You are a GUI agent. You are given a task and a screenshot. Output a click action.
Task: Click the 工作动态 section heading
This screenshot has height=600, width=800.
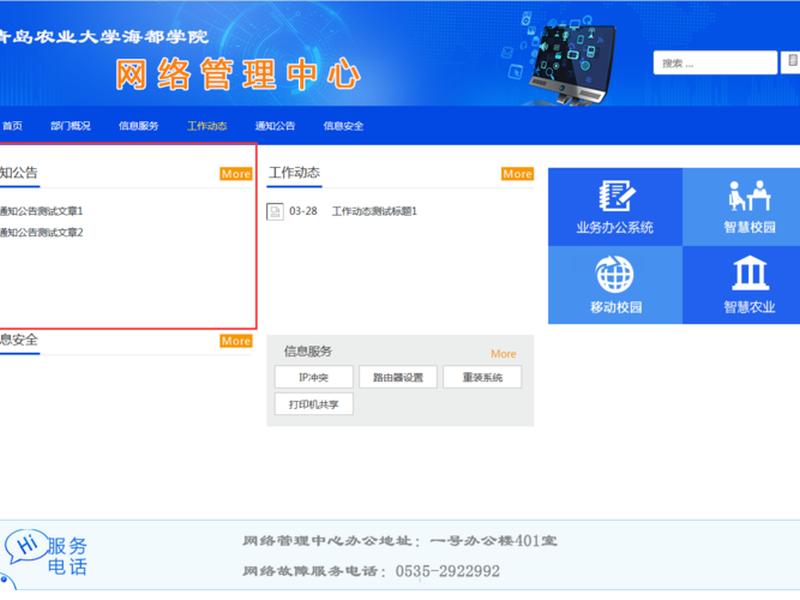(294, 172)
